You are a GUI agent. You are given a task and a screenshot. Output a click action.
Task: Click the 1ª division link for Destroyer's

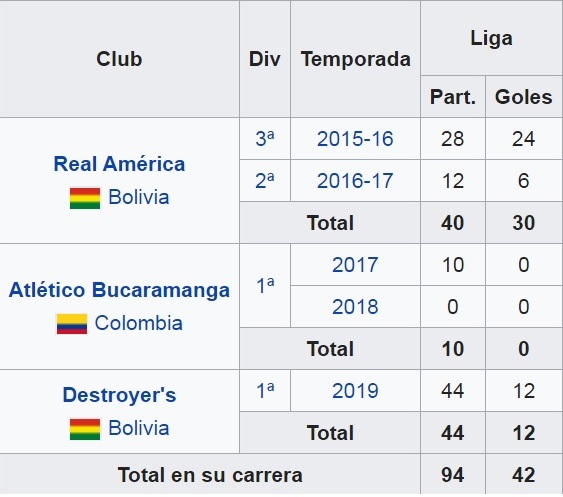tap(265, 390)
